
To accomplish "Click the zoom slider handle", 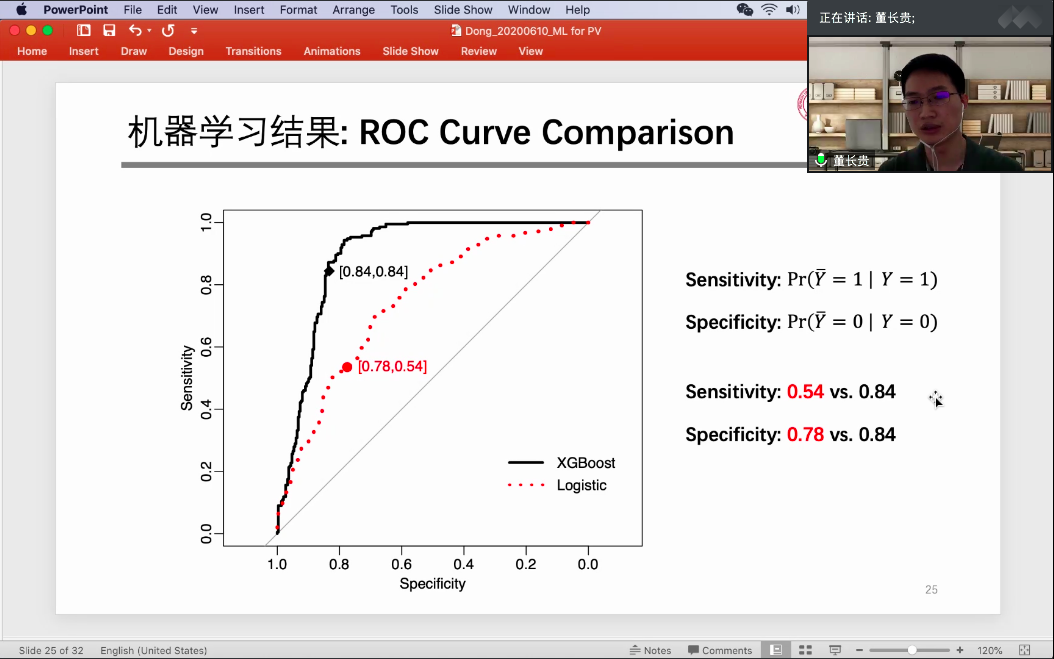I will point(912,650).
